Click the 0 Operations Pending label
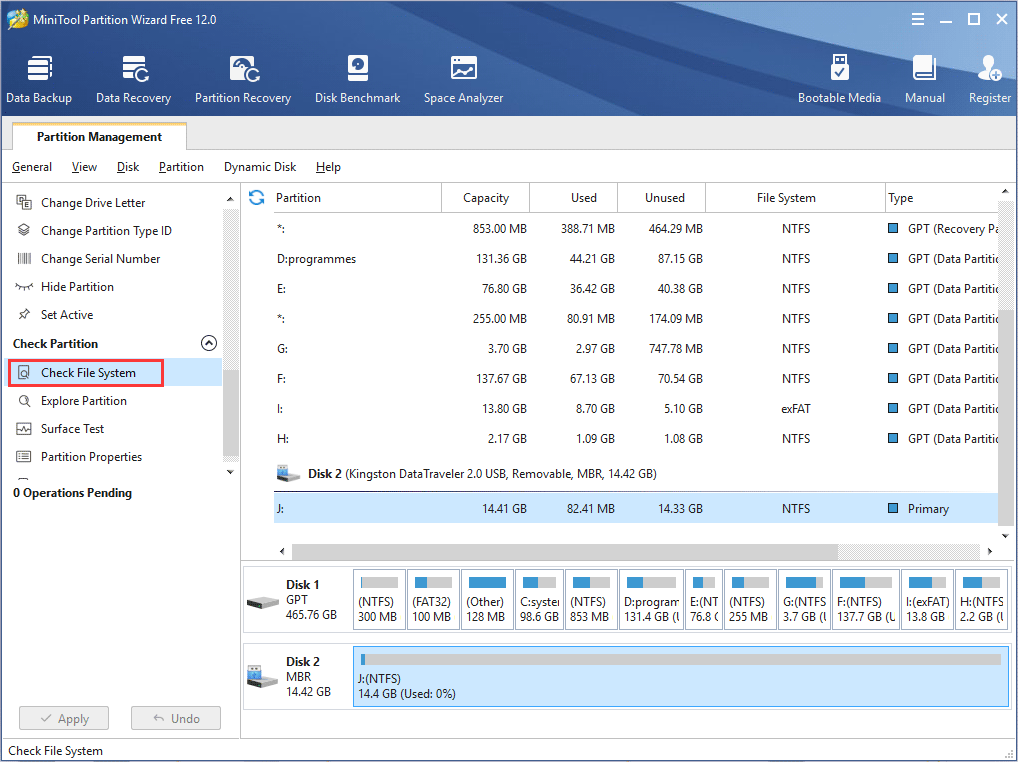This screenshot has width=1018, height=762. coord(72,493)
